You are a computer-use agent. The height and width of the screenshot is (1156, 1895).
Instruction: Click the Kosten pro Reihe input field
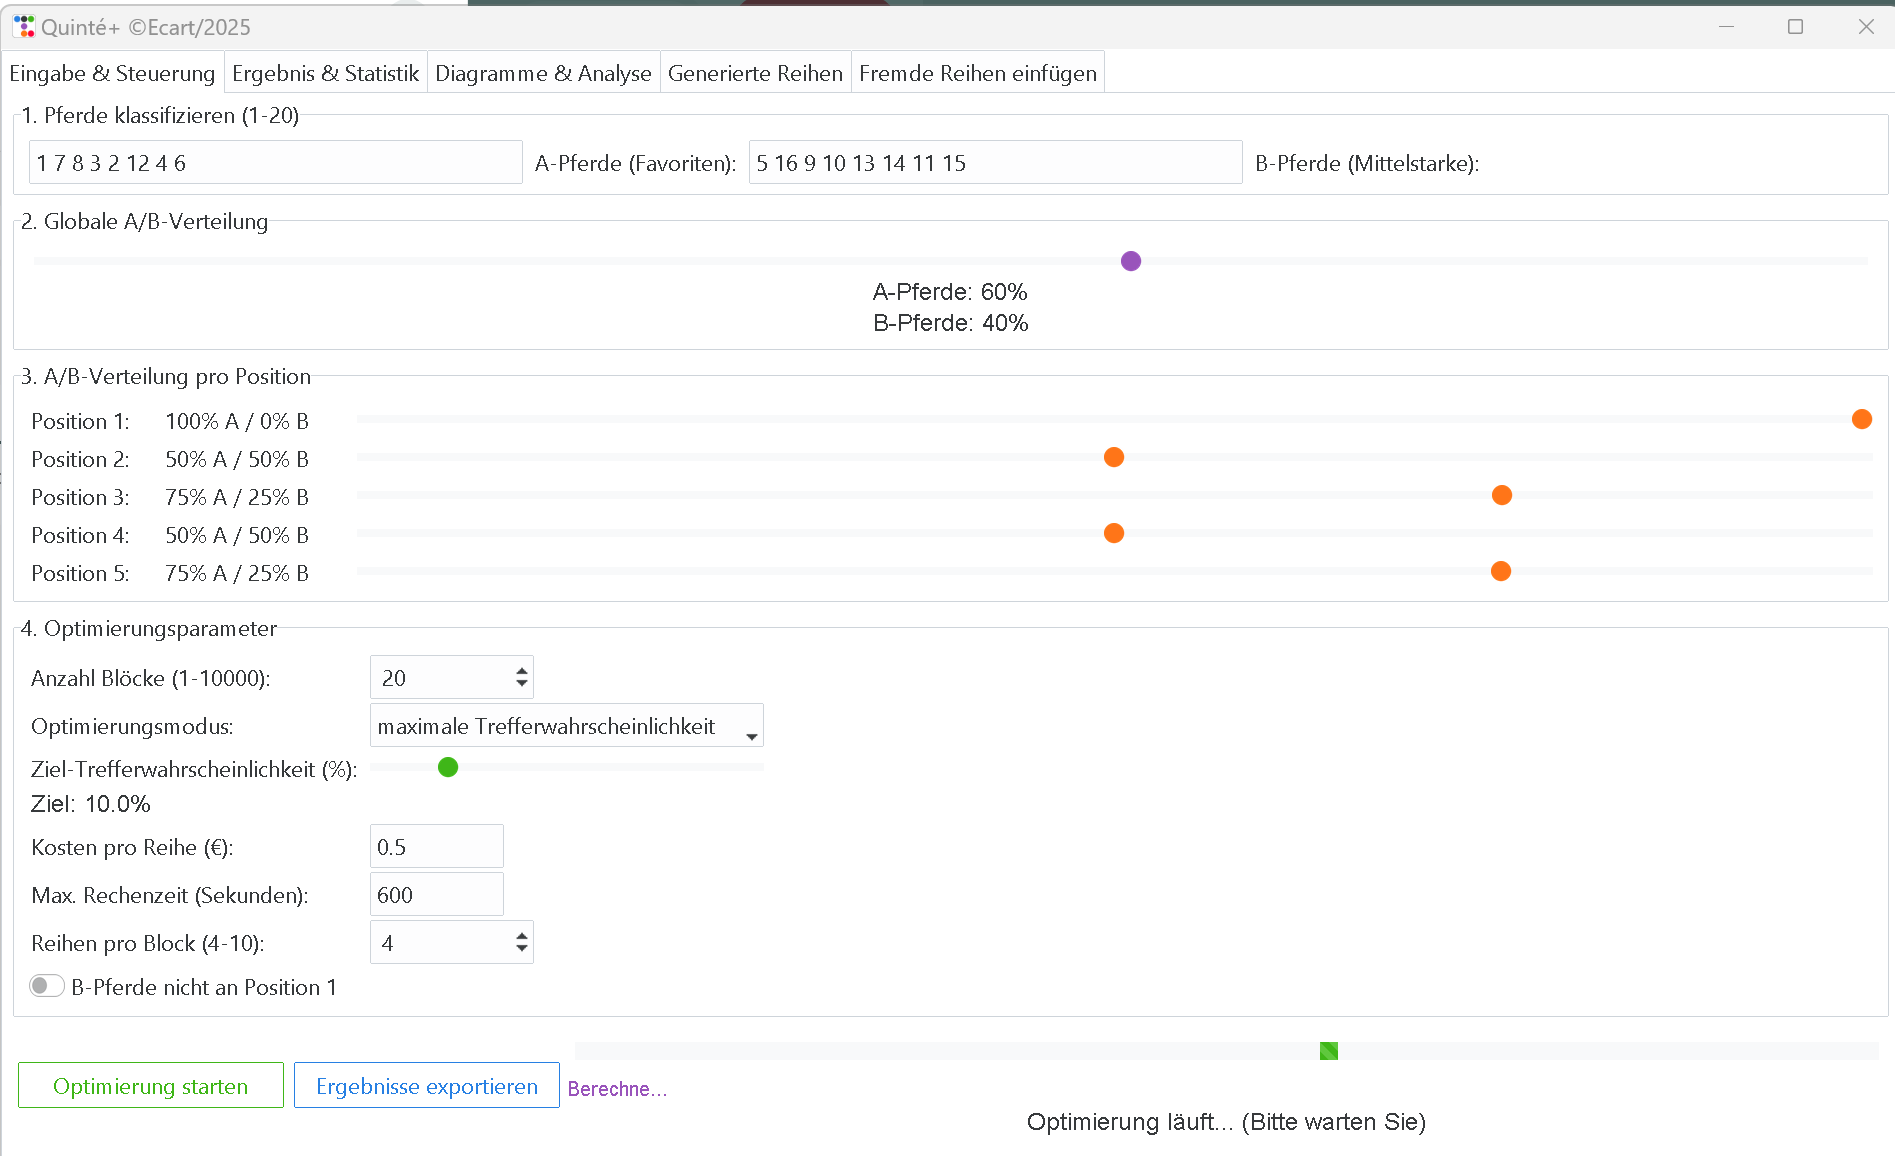click(x=436, y=847)
